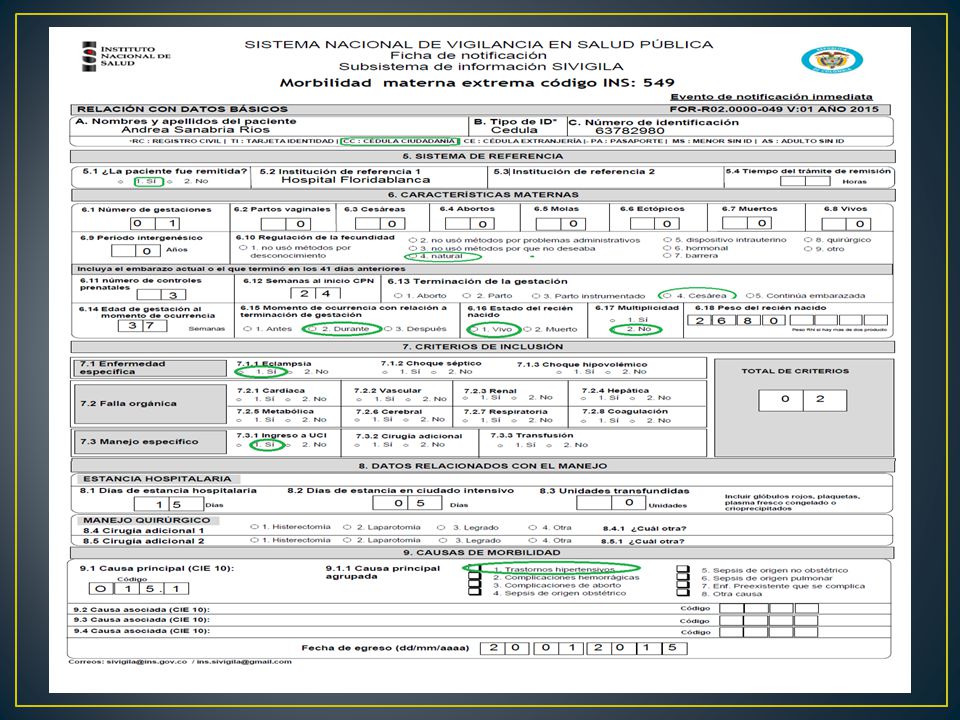
Task: Mark '1. Vivo' for estado del recién nacido
Action: (475, 329)
